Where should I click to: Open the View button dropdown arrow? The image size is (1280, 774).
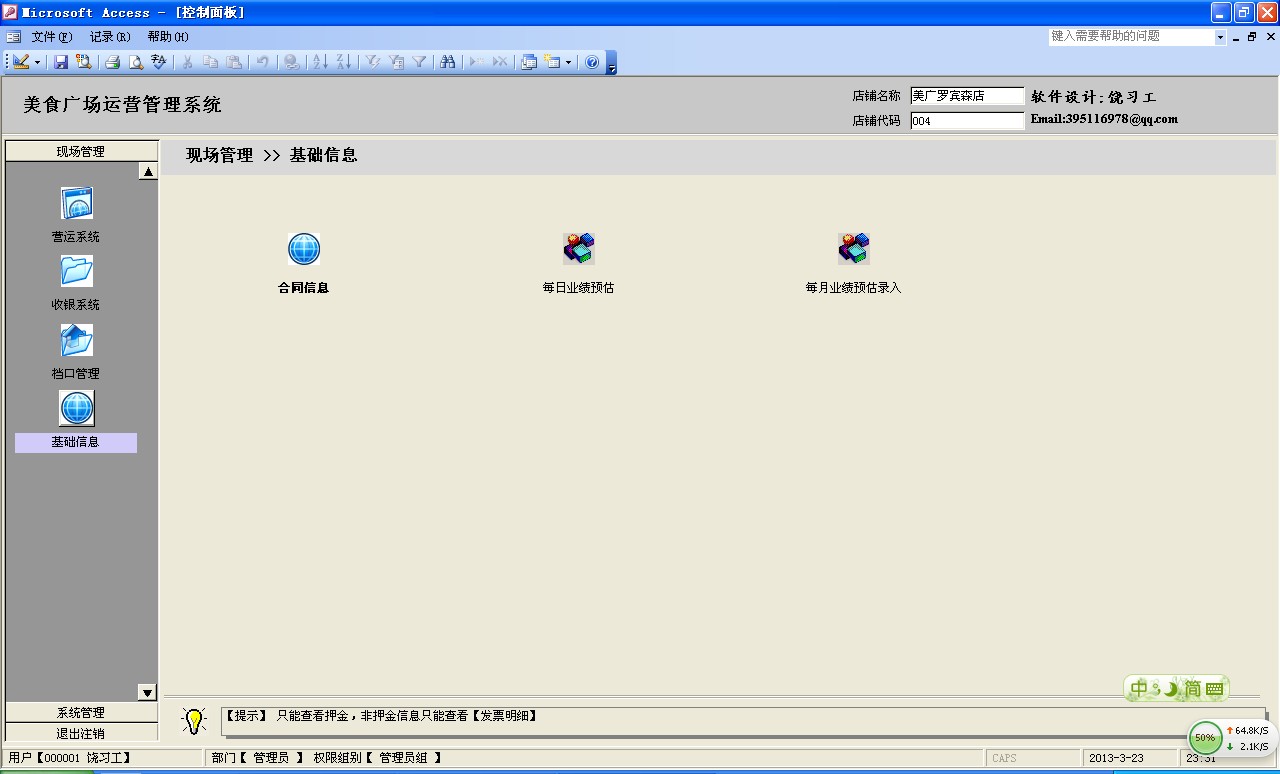point(38,62)
